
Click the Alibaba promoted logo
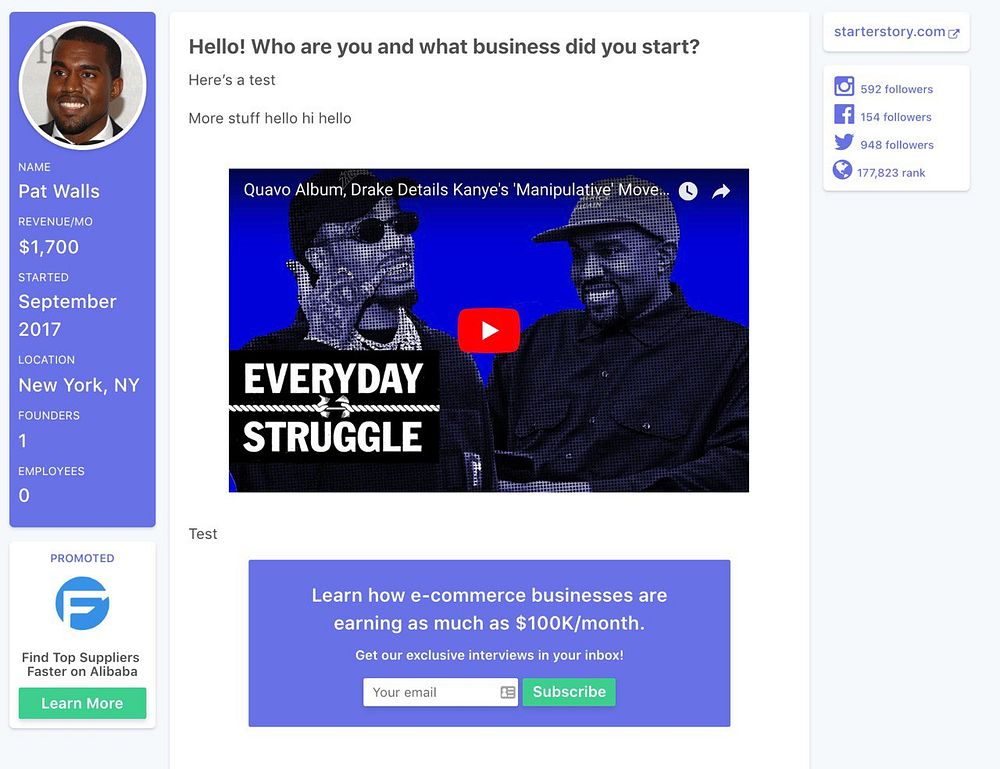coord(82,603)
